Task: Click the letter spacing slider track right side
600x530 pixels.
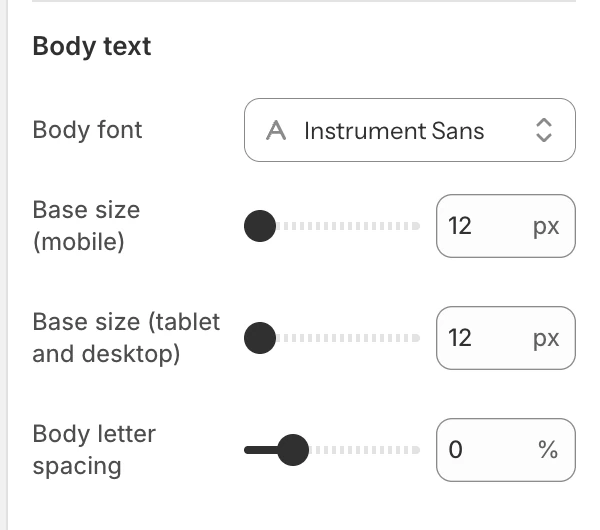Action: coord(364,450)
